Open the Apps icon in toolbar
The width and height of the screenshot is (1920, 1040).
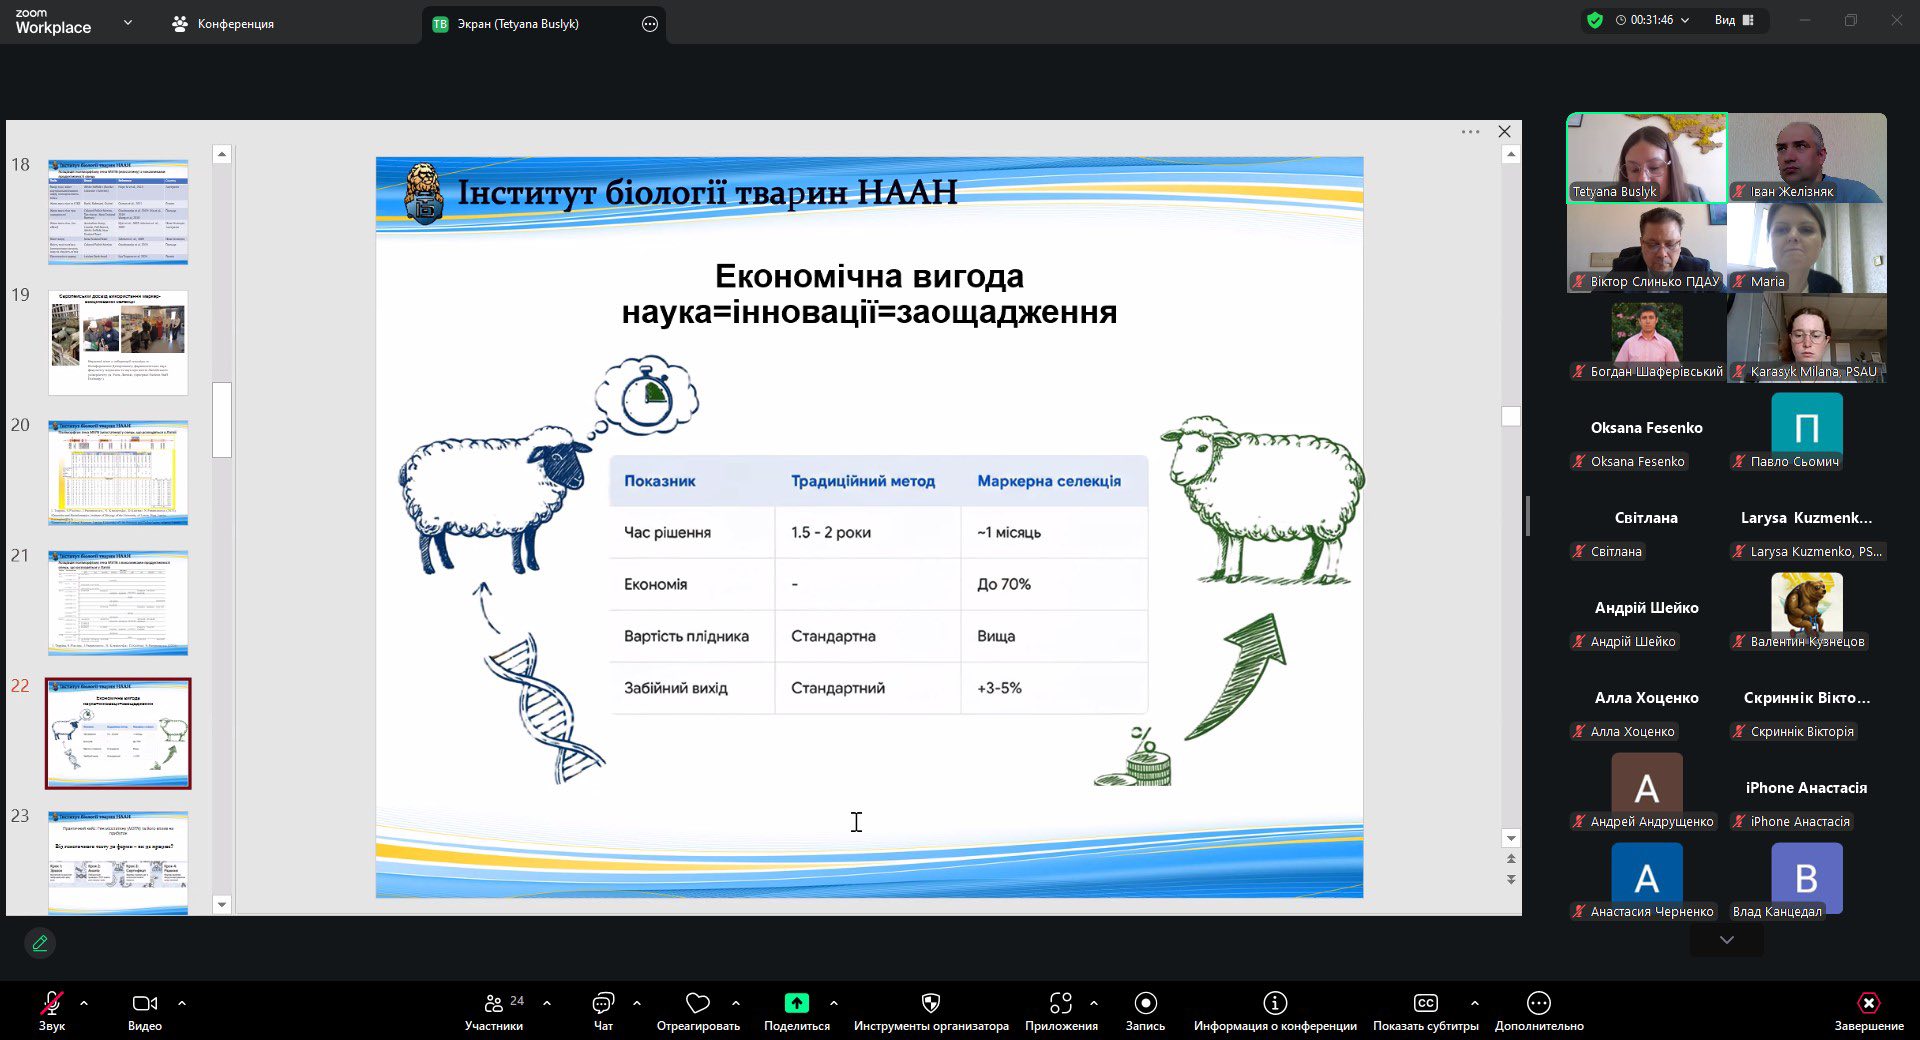pos(1060,1004)
